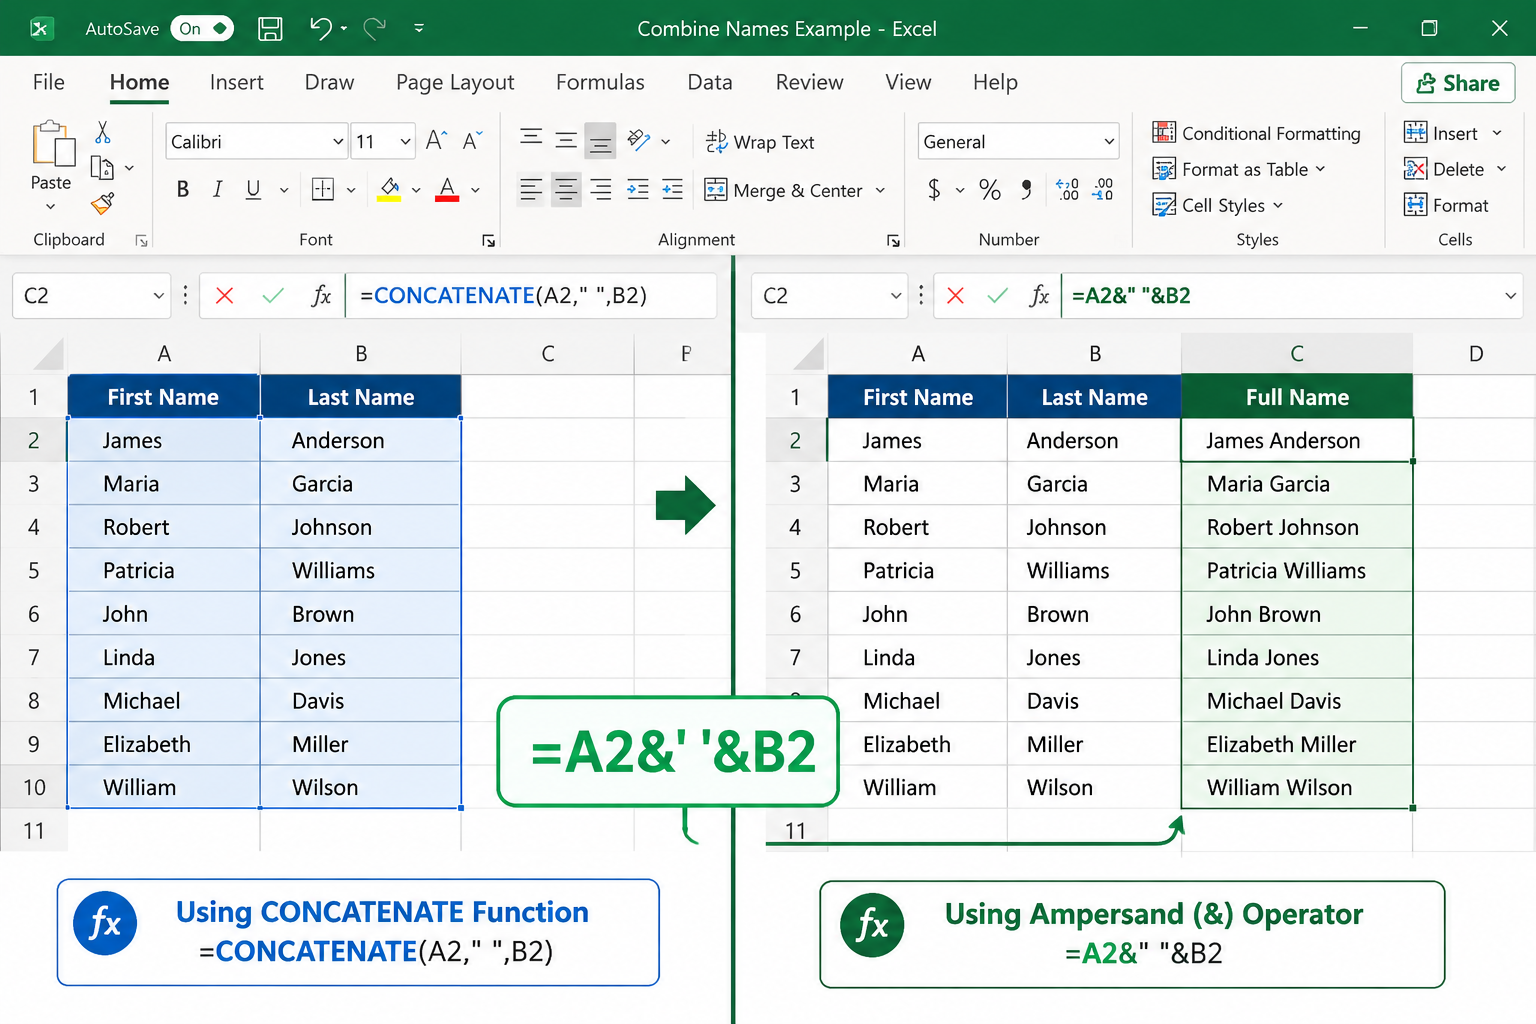
Task: Select the Format Painter brush icon
Action: (103, 204)
